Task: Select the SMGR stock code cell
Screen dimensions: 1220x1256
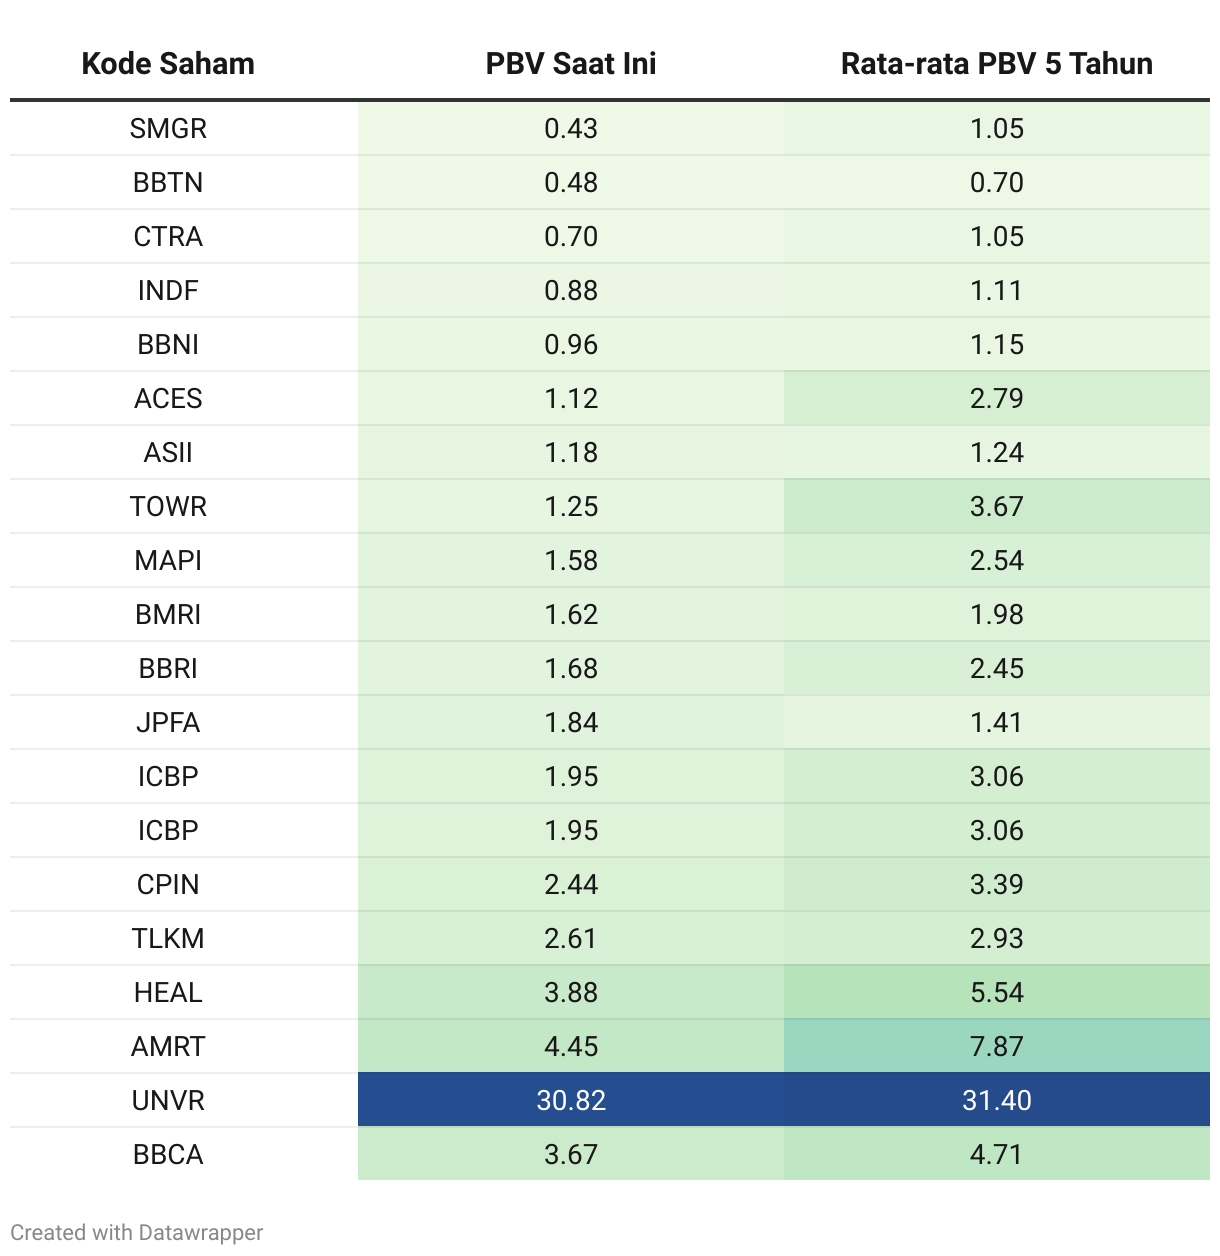Action: 168,129
